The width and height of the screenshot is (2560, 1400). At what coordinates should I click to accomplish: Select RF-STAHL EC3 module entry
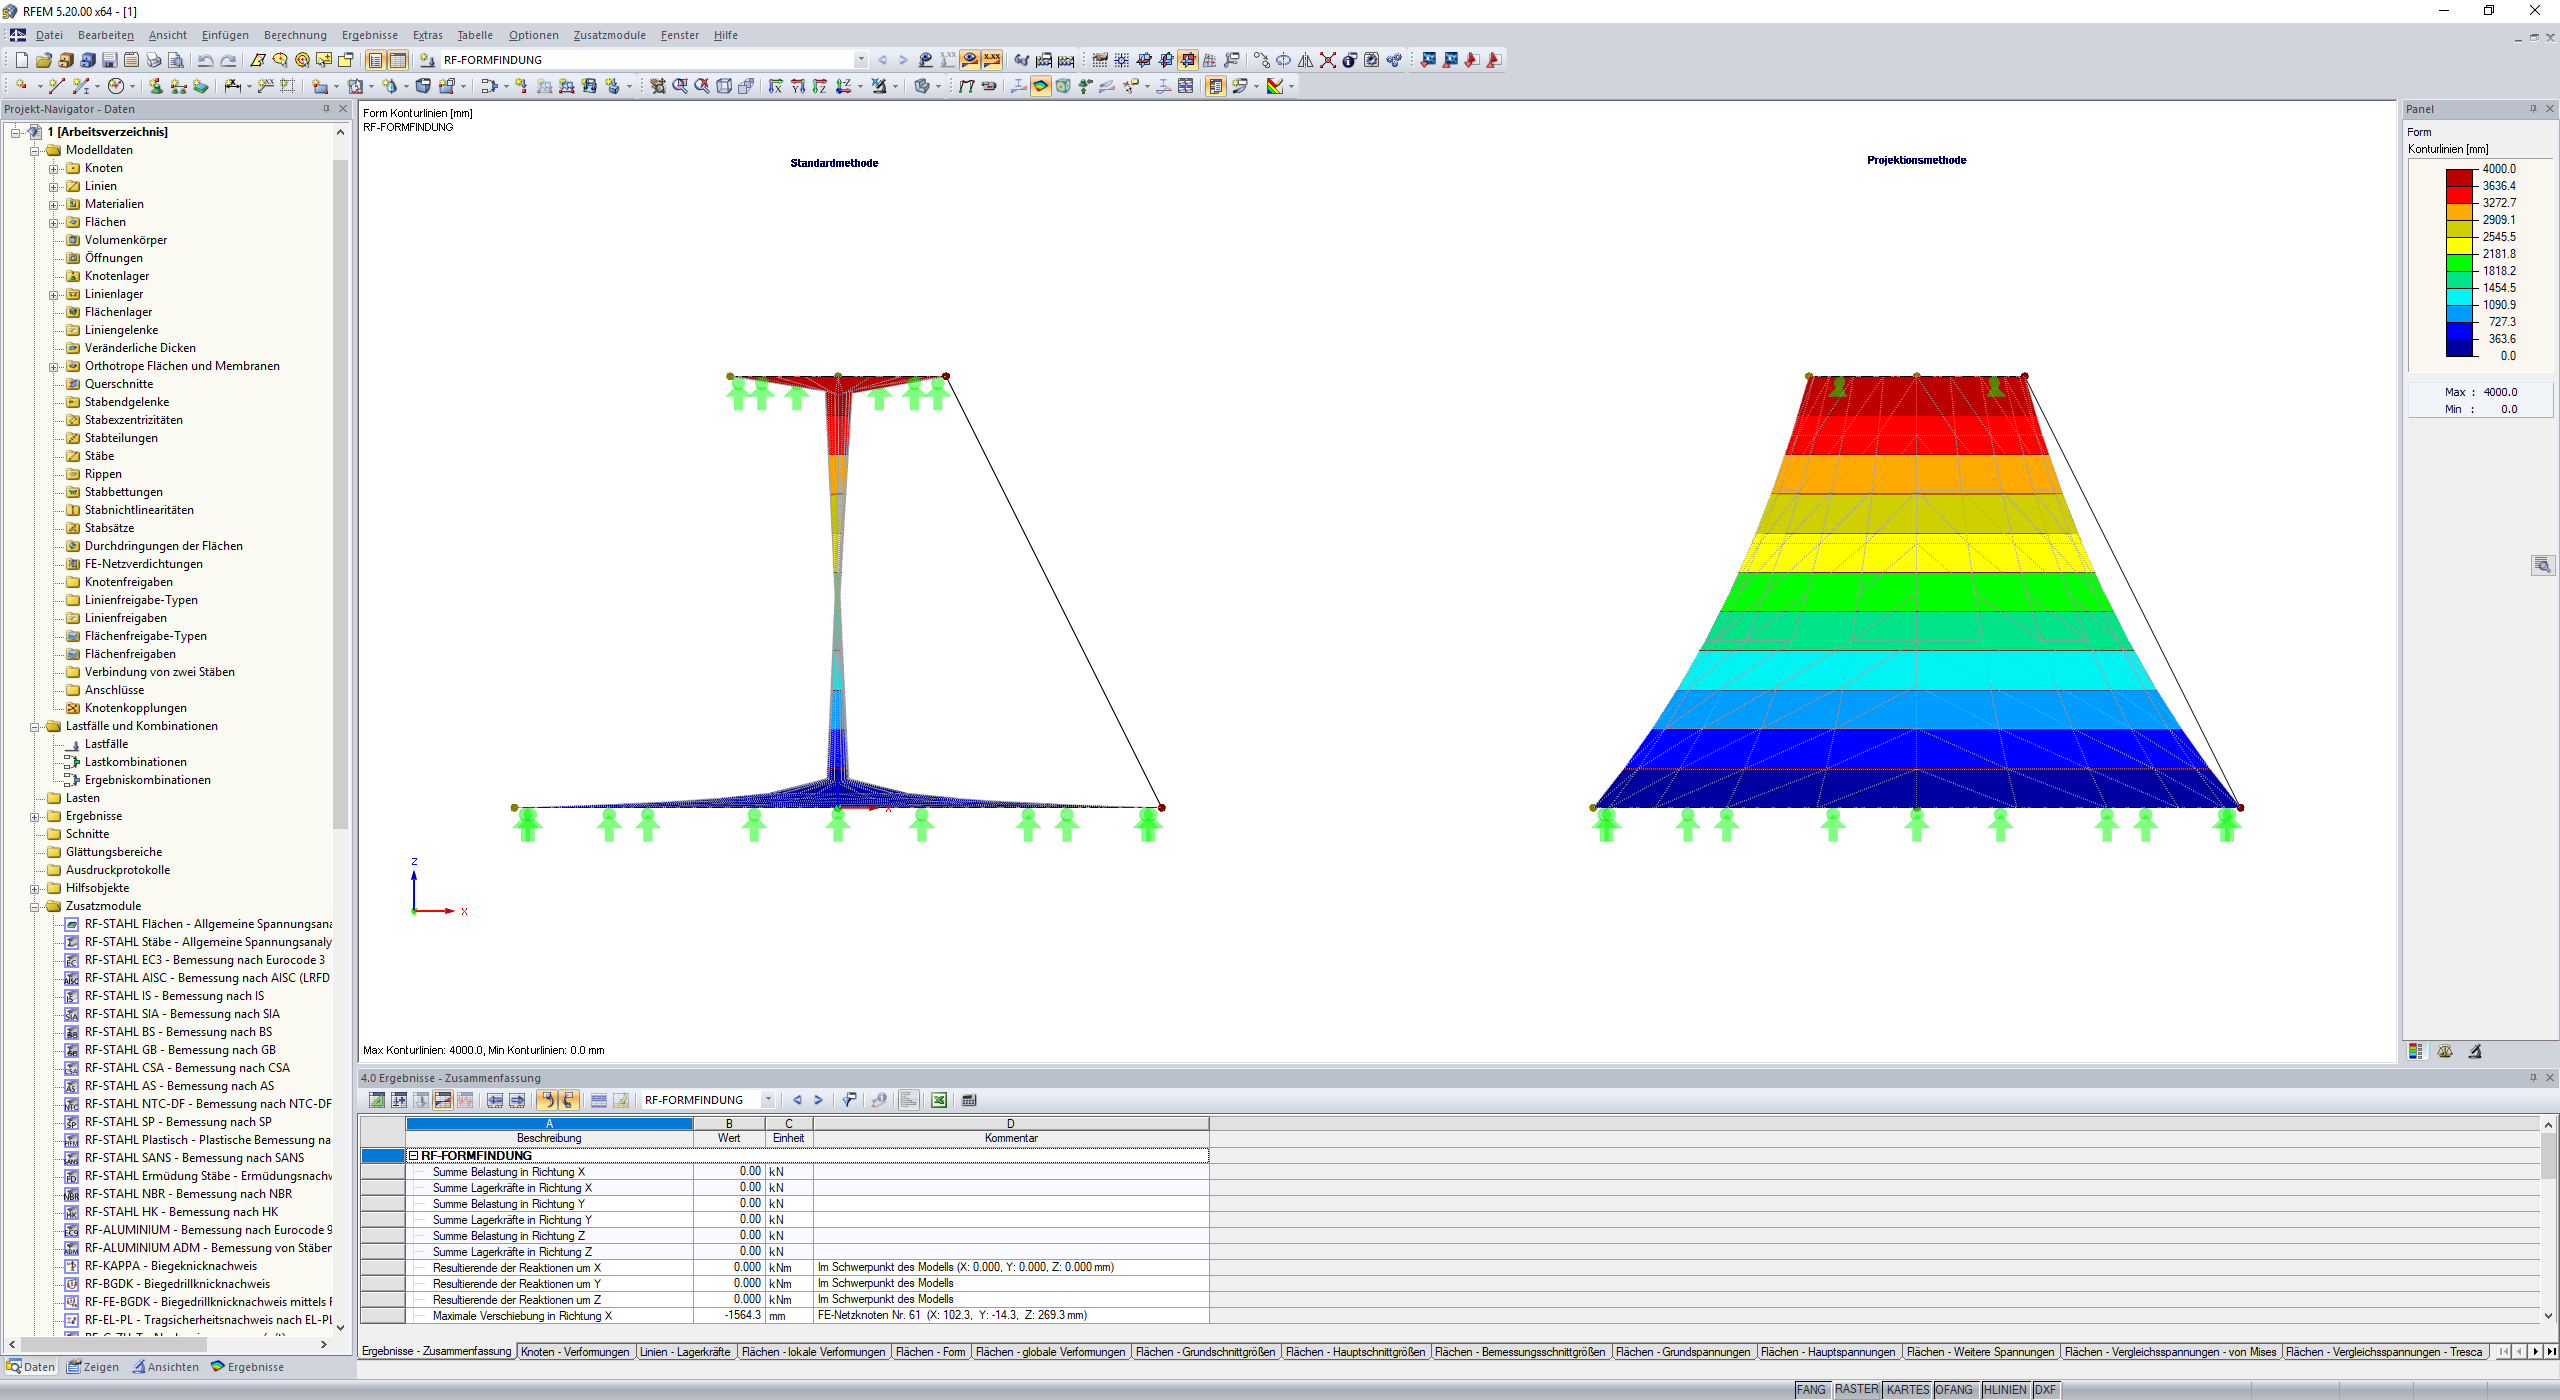(x=204, y=960)
